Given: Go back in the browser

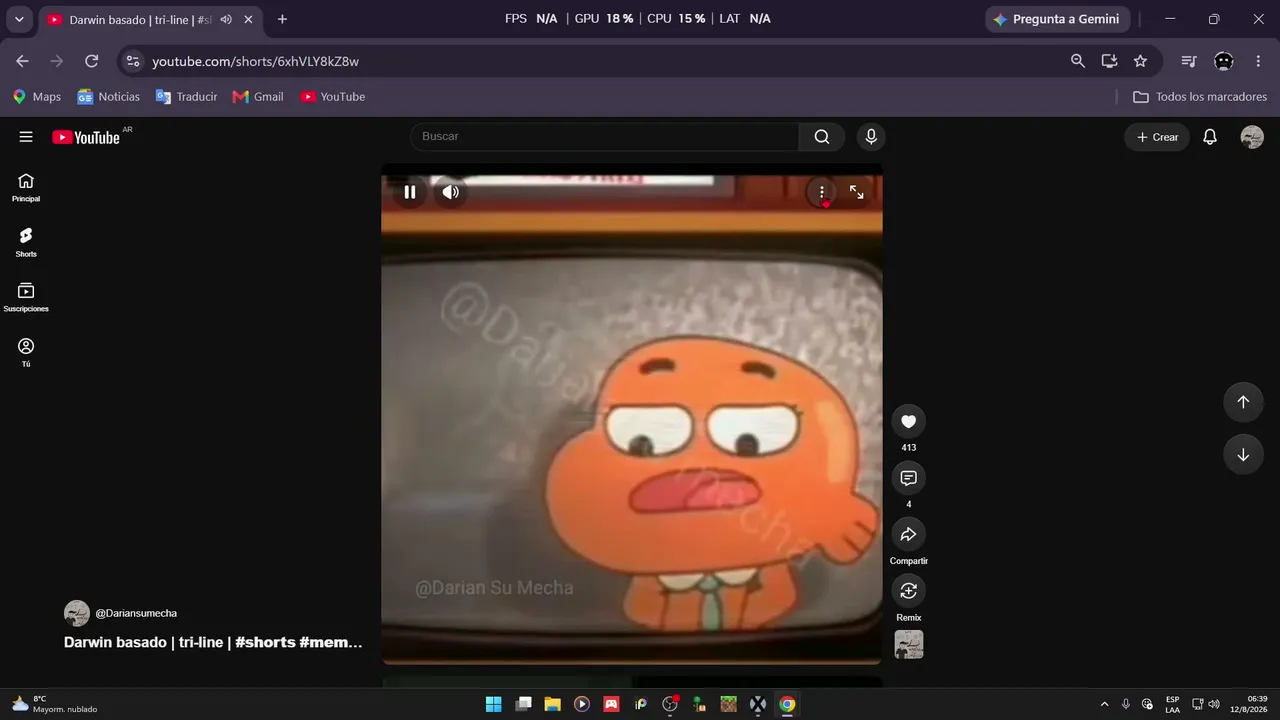Looking at the screenshot, I should pos(22,61).
